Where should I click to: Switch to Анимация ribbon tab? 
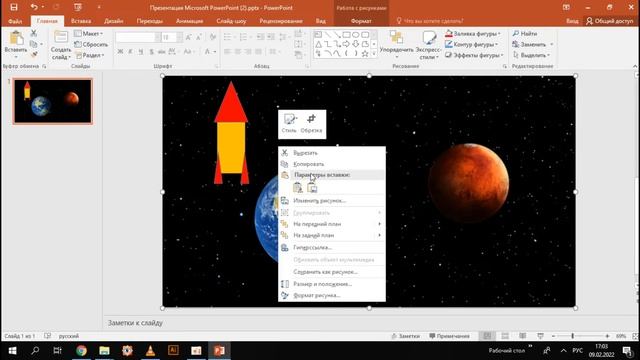pyautogui.click(x=189, y=21)
